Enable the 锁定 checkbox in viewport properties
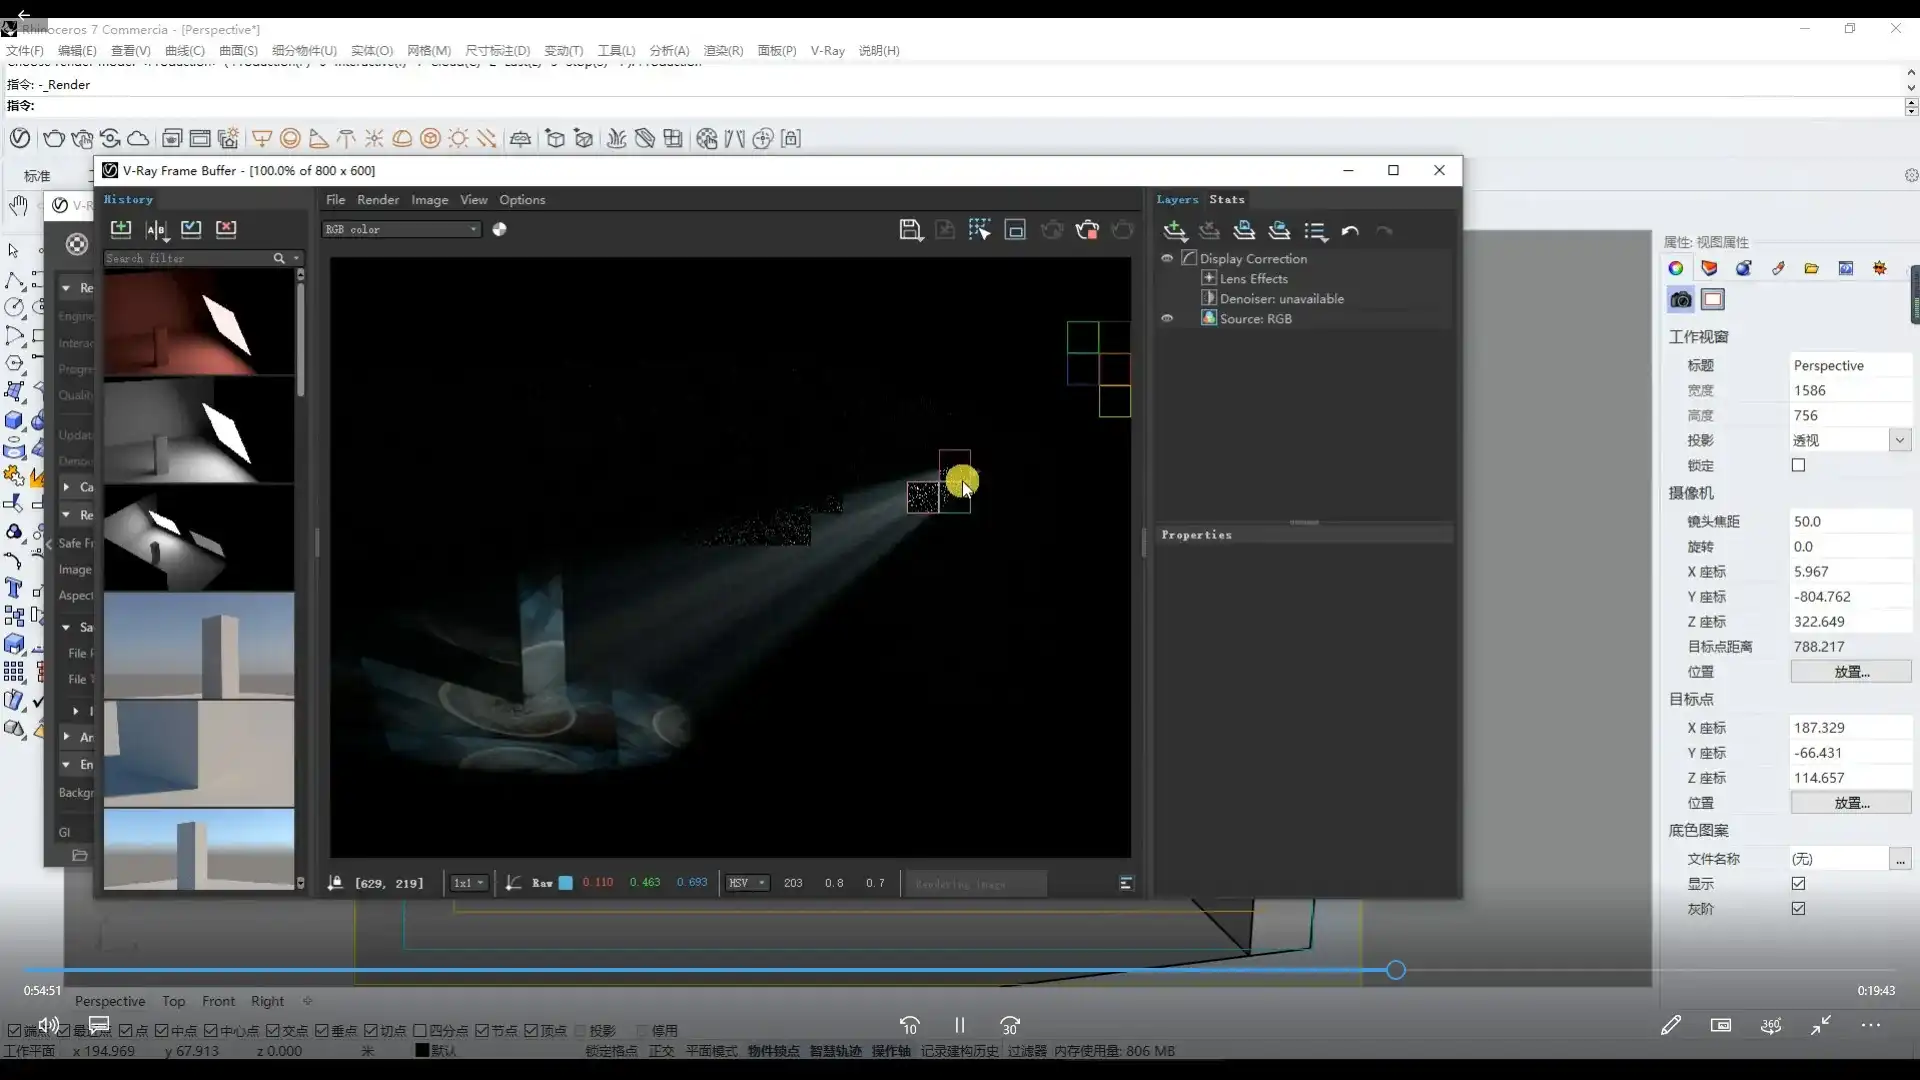 coord(1798,465)
